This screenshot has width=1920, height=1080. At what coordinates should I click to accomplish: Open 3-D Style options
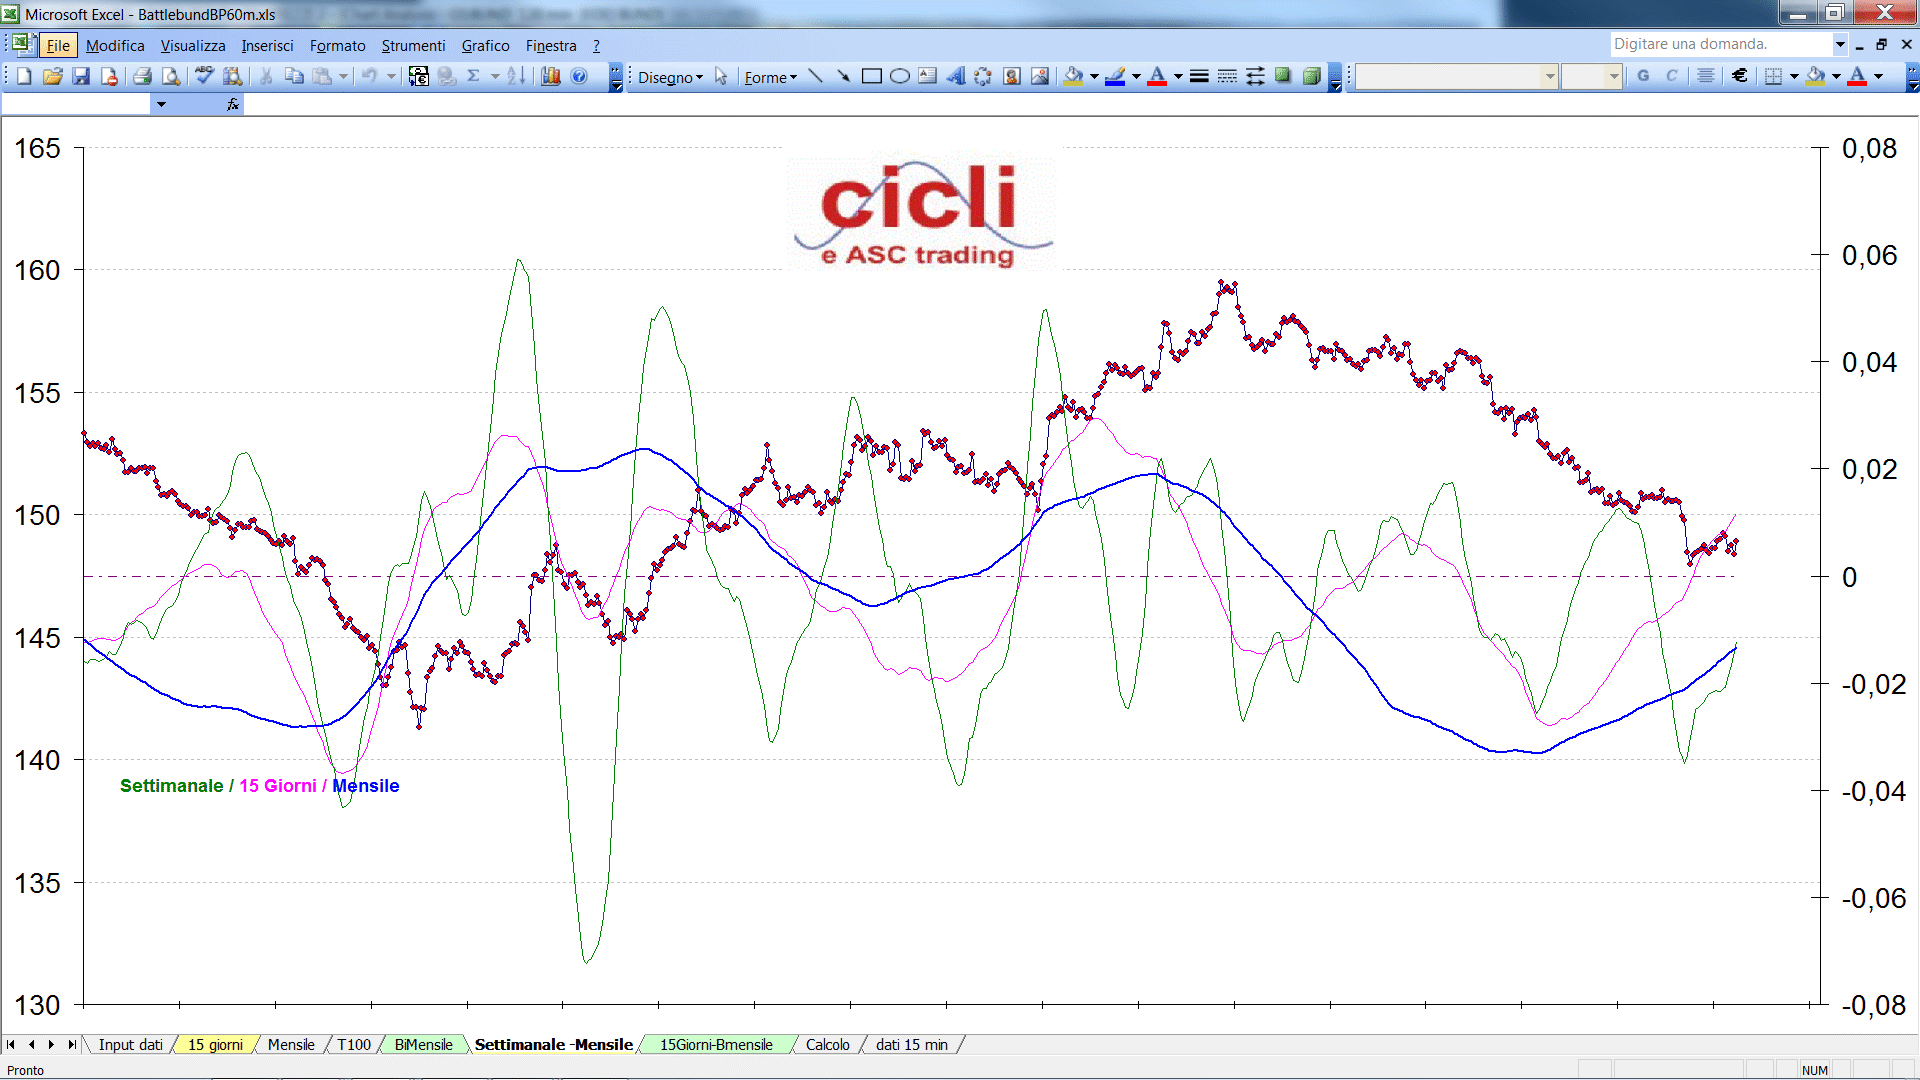[1311, 76]
